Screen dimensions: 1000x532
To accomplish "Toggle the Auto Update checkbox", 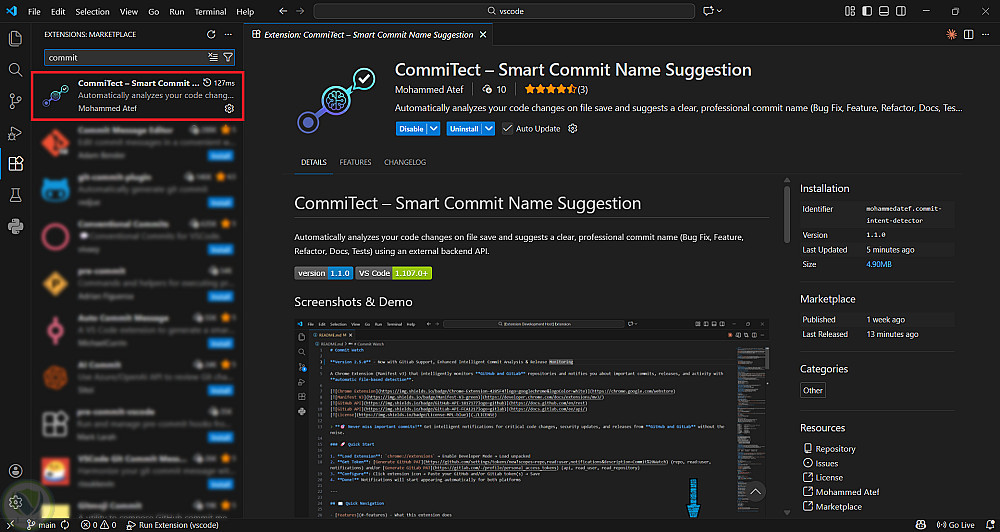I will [x=509, y=129].
